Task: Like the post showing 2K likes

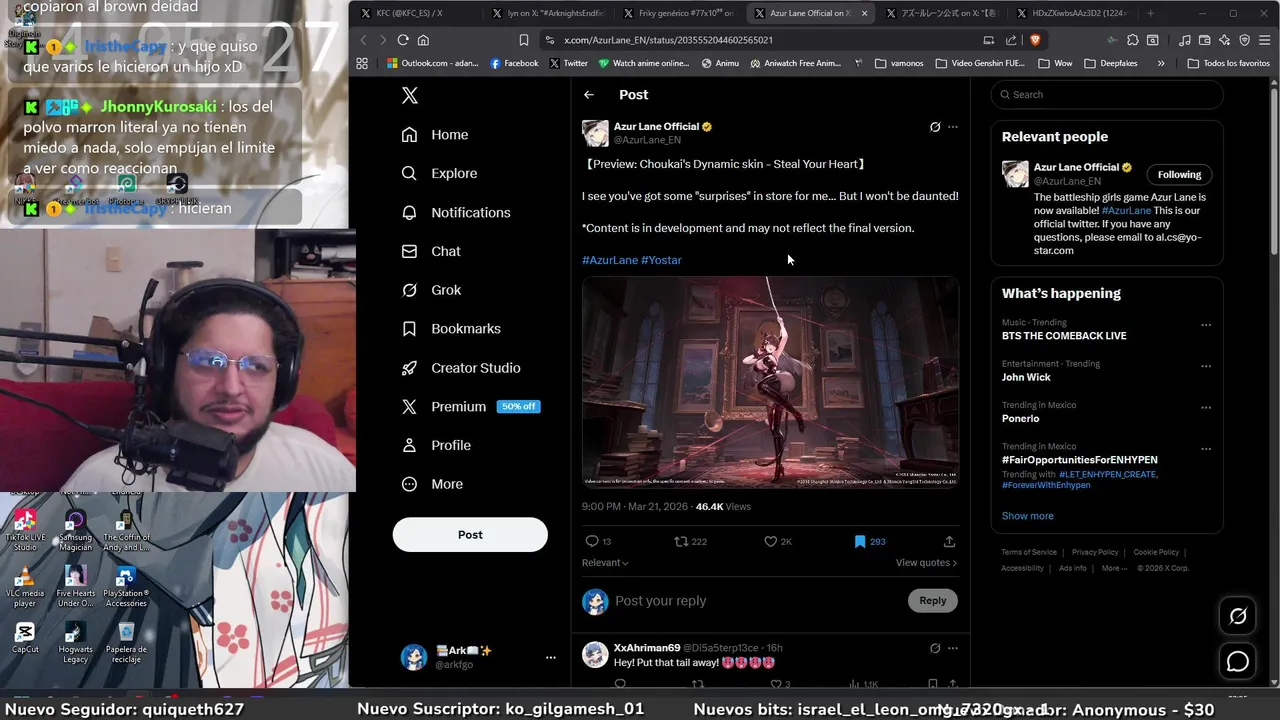Action: click(777, 541)
